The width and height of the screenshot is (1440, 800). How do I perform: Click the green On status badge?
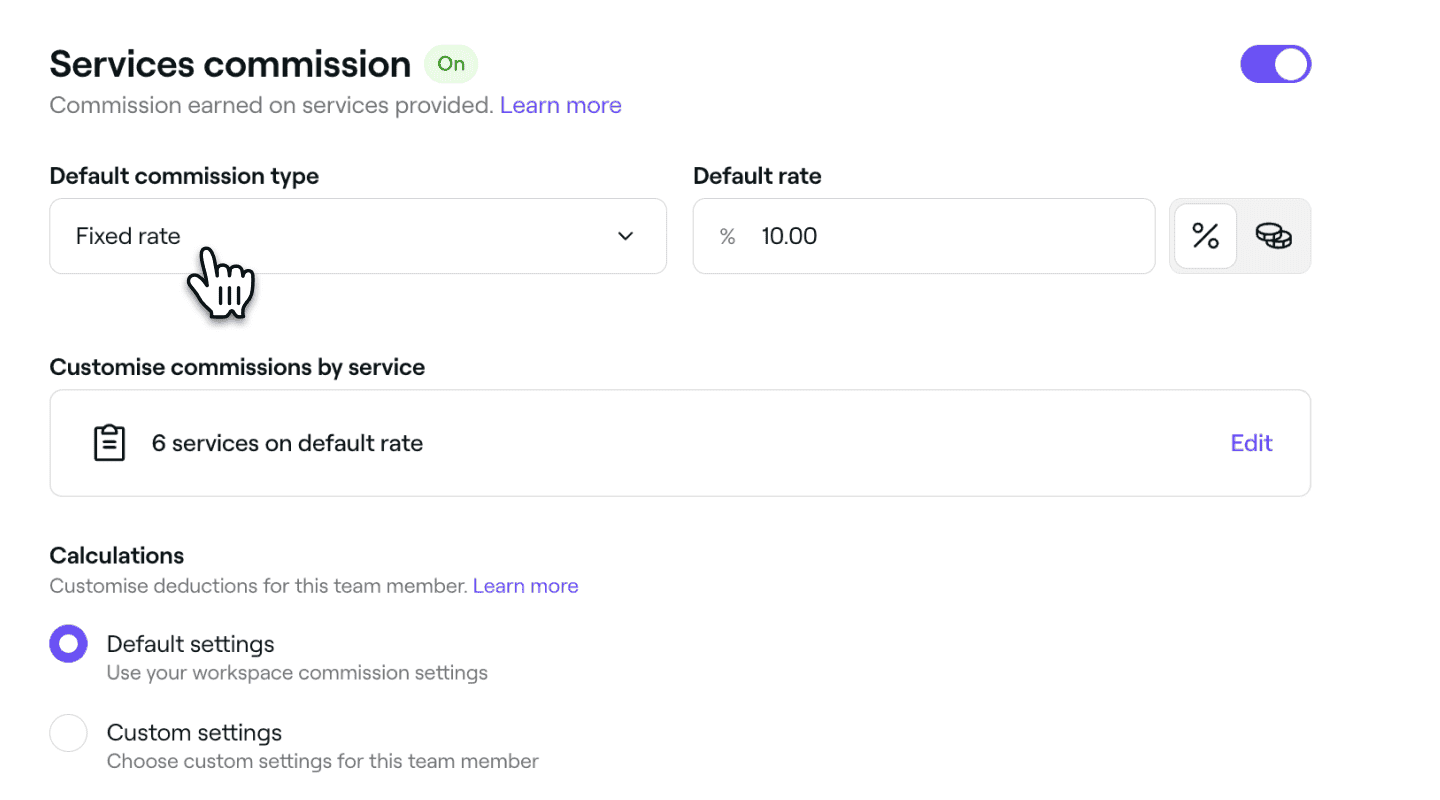click(x=451, y=64)
